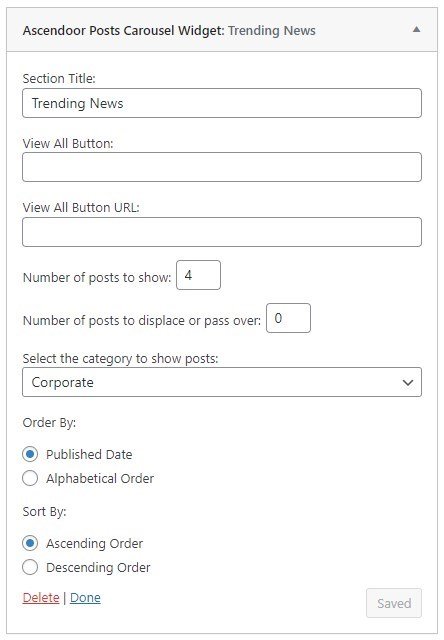
Task: Click the Ascendoor Posts Carousel Widget header title
Action: click(x=169, y=31)
